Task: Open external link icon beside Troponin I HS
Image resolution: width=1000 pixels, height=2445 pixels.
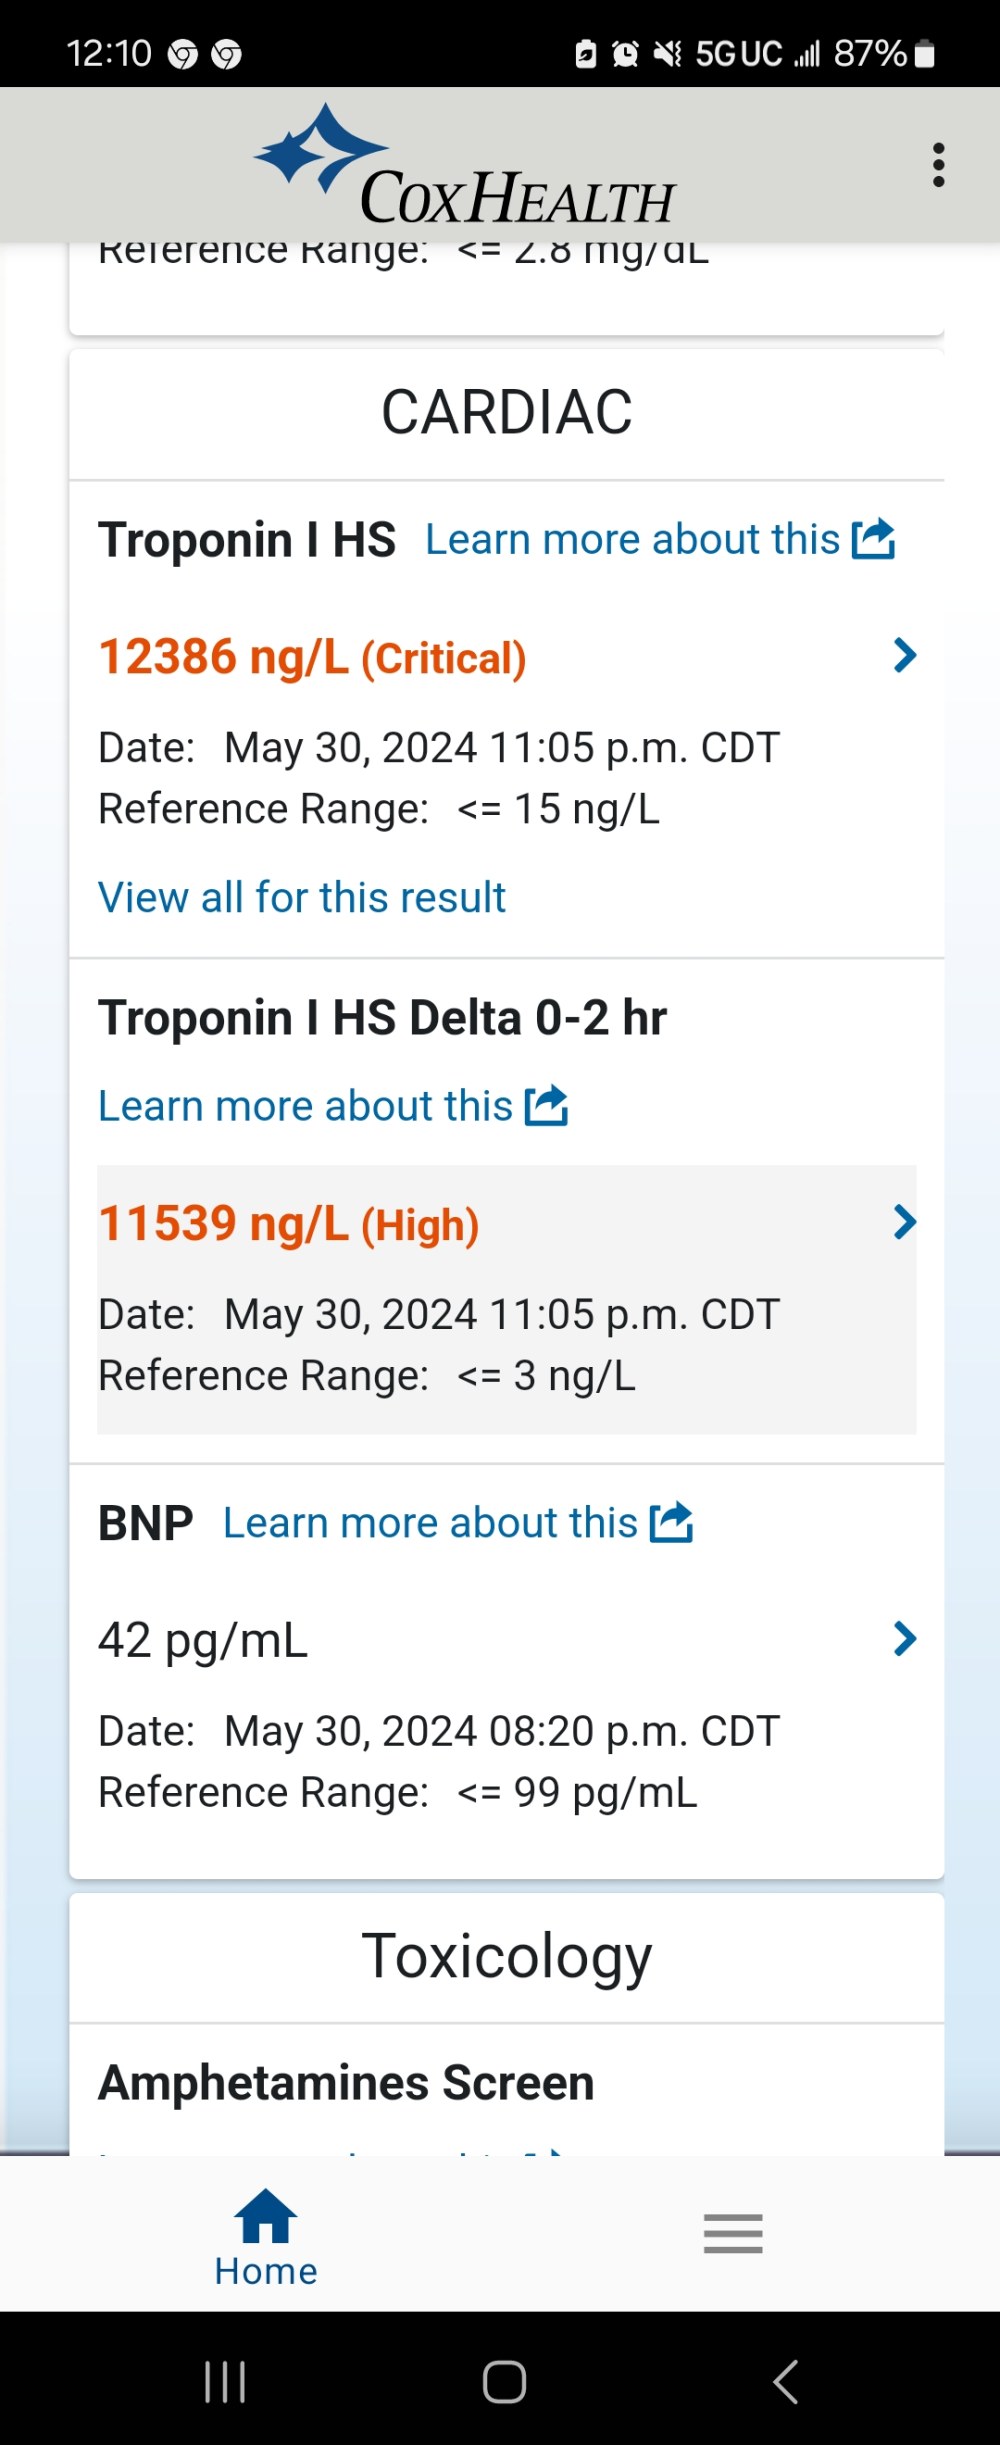Action: [x=873, y=539]
